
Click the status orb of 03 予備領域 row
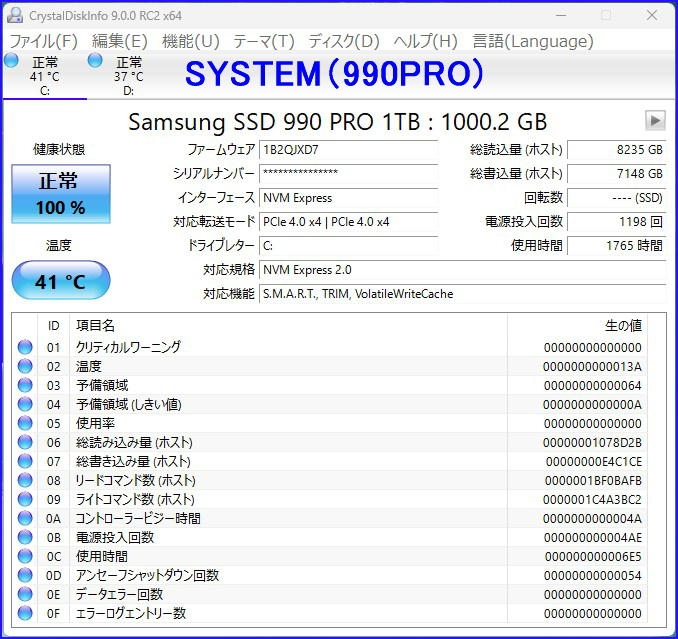[25, 385]
